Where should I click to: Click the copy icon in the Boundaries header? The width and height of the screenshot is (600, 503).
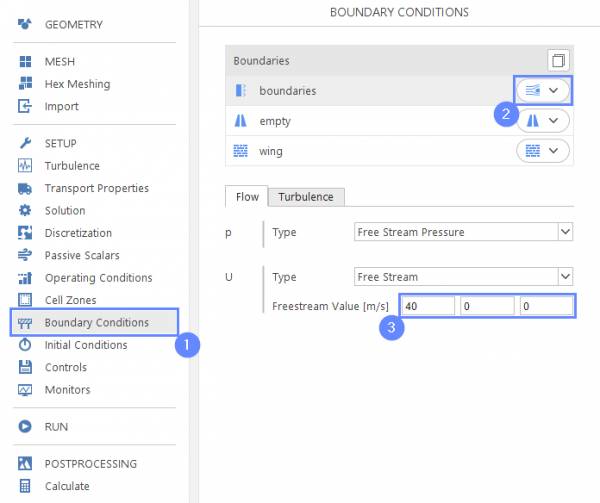tap(558, 61)
